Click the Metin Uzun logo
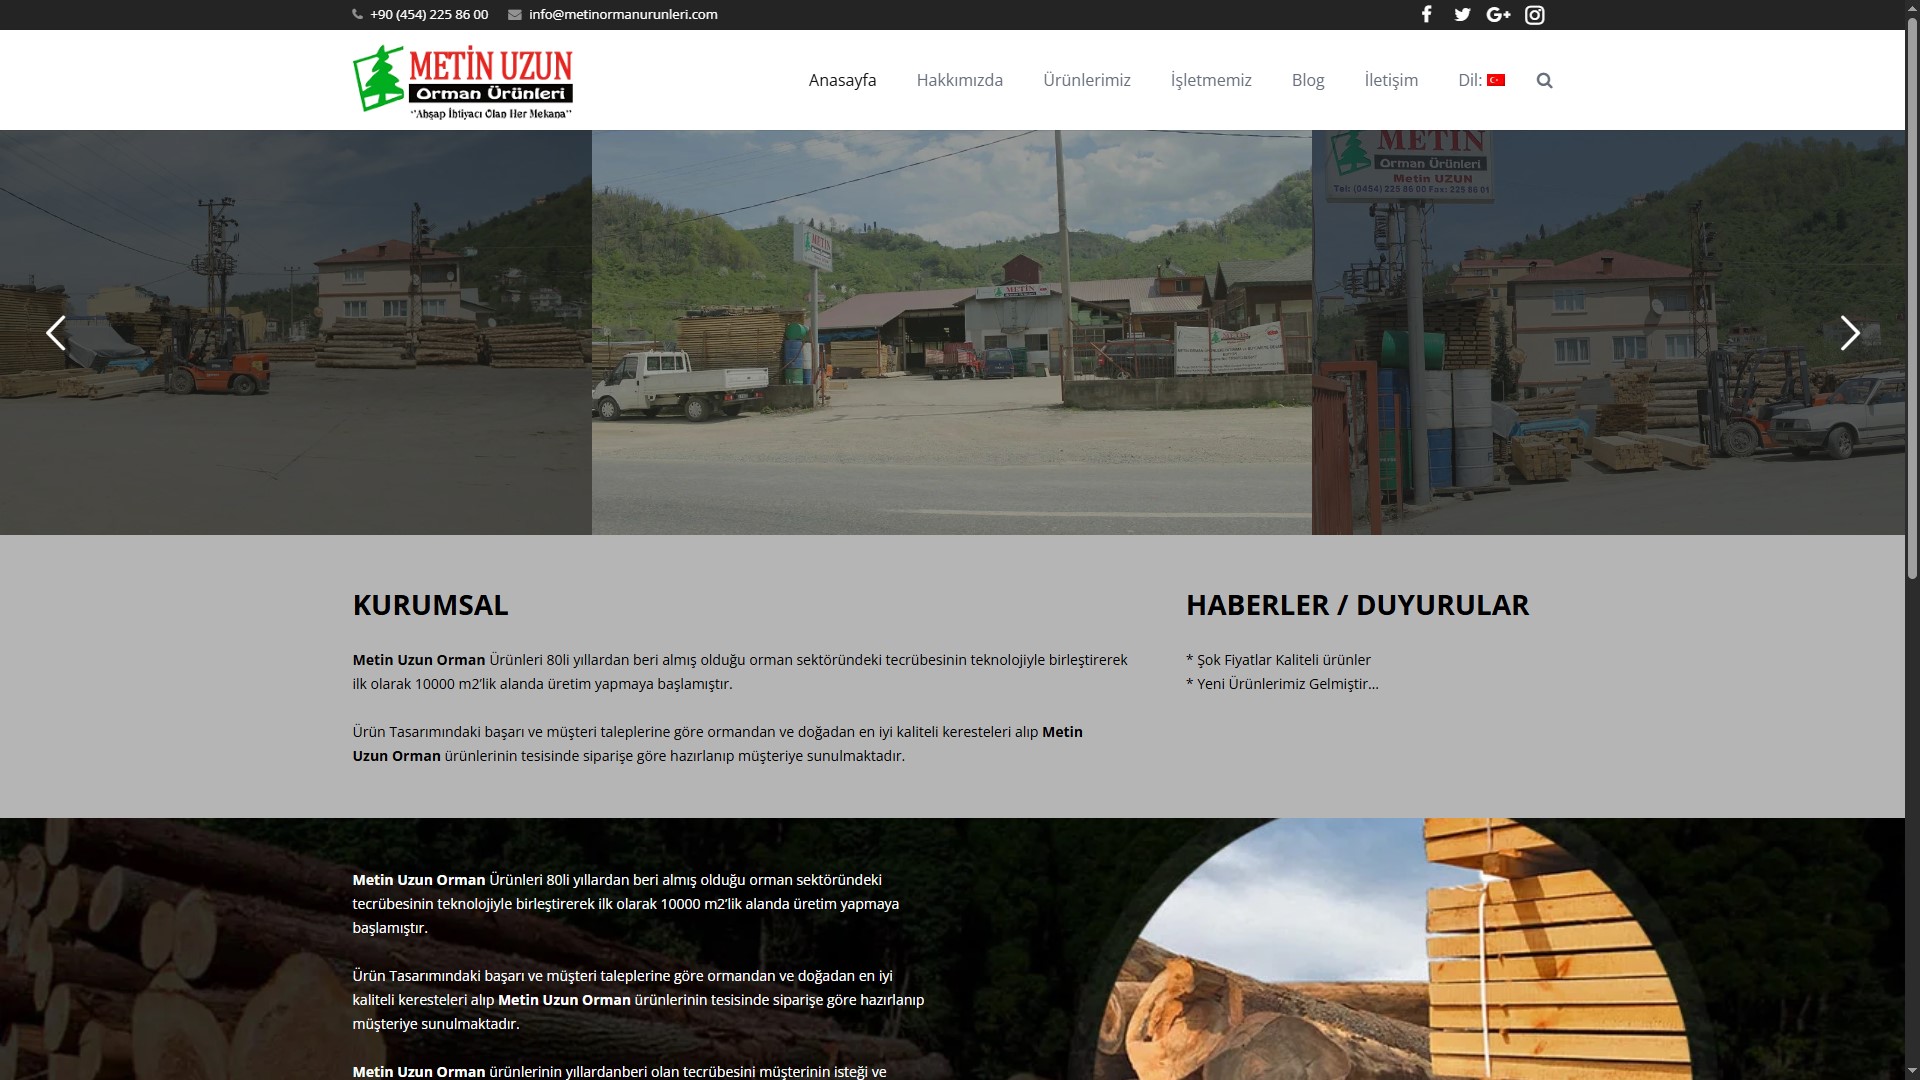1920x1080 pixels. click(463, 82)
